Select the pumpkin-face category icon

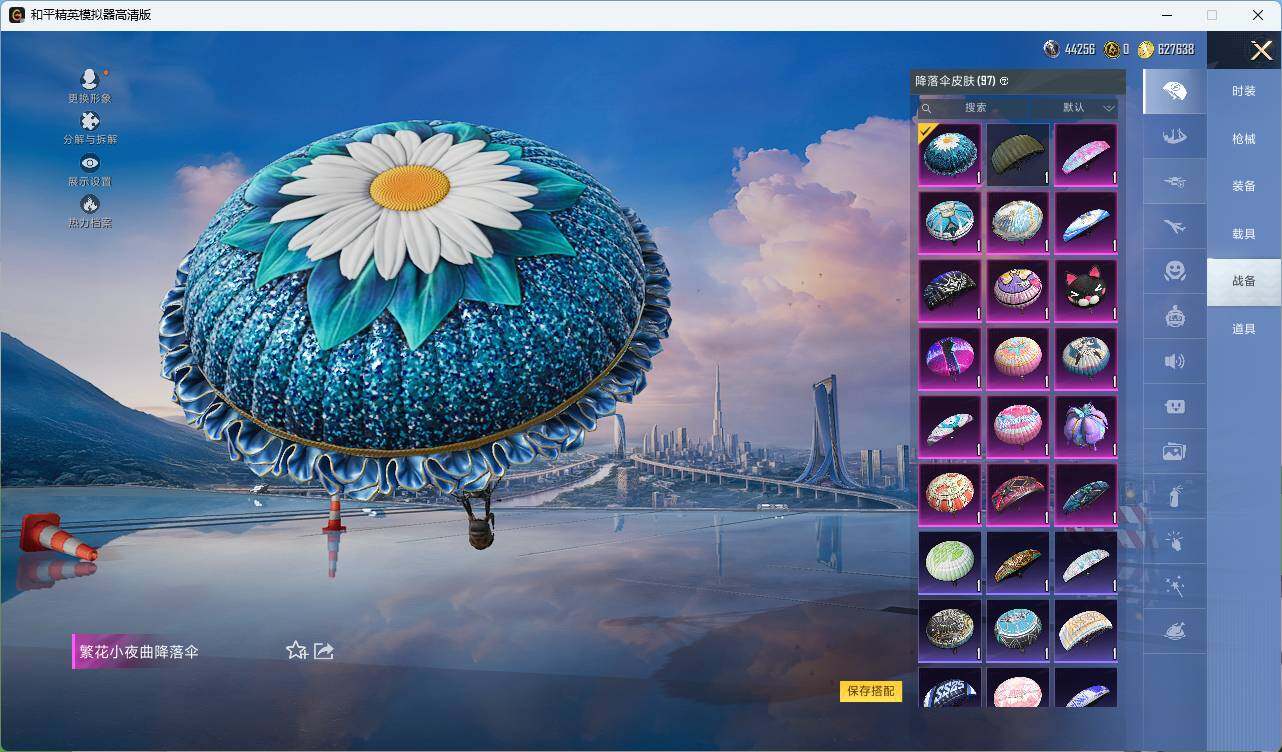[x=1175, y=317]
